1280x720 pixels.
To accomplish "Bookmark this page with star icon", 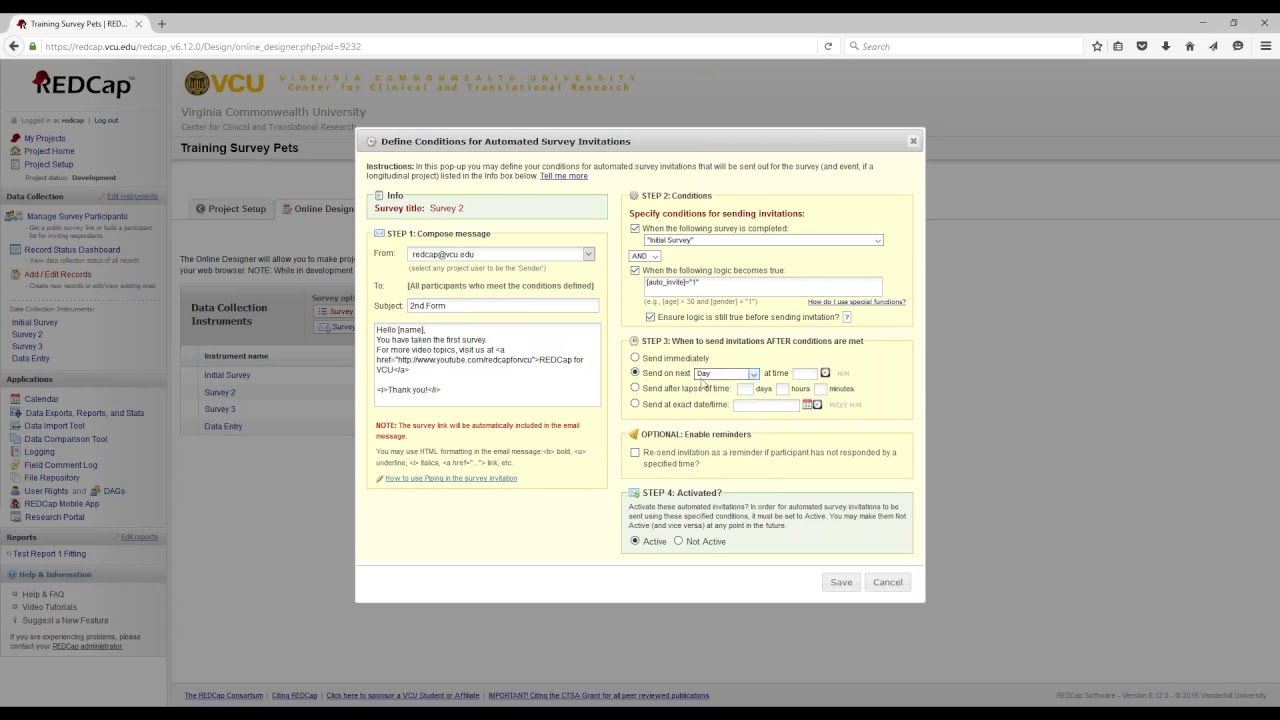I will pyautogui.click(x=1097, y=46).
